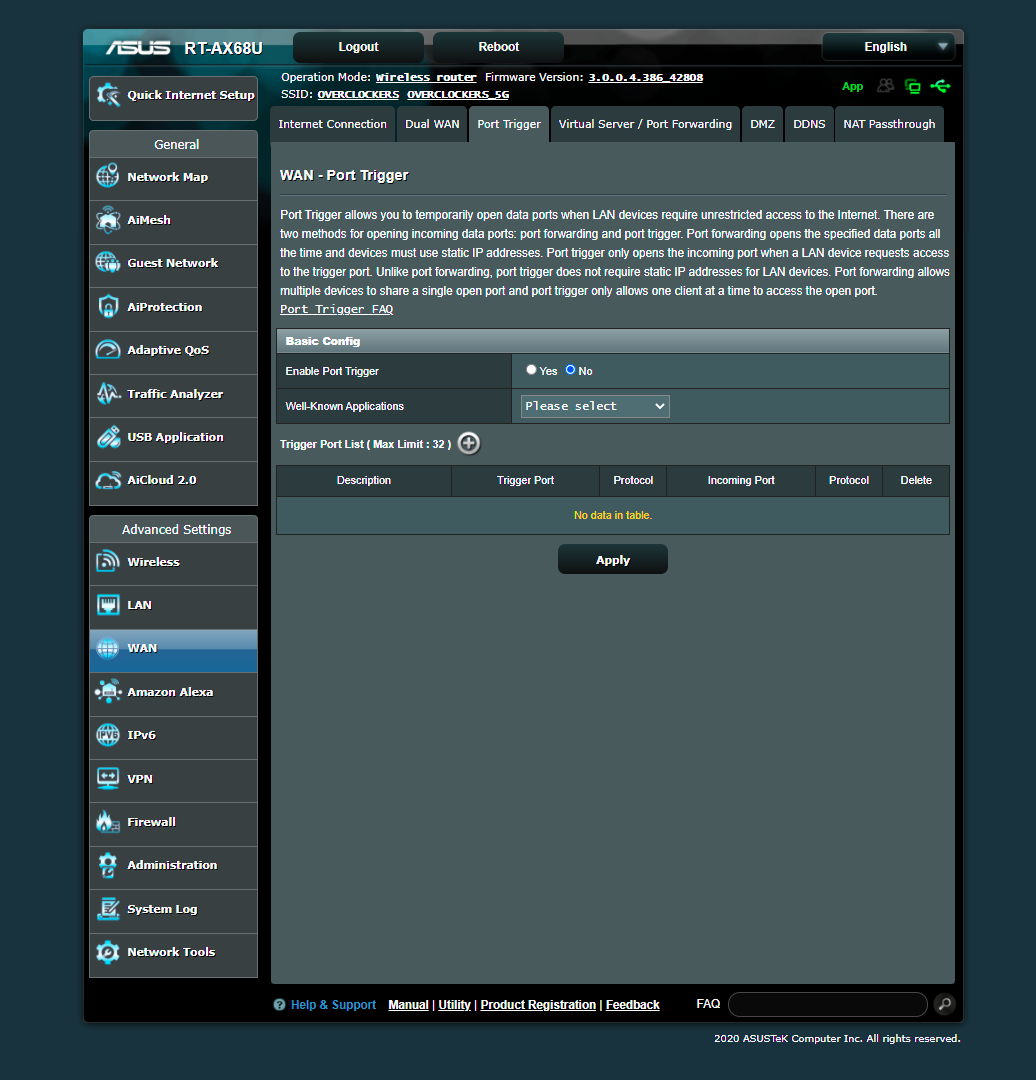This screenshot has width=1036, height=1080.
Task: Switch to NAT Passthrough tab
Action: click(889, 124)
